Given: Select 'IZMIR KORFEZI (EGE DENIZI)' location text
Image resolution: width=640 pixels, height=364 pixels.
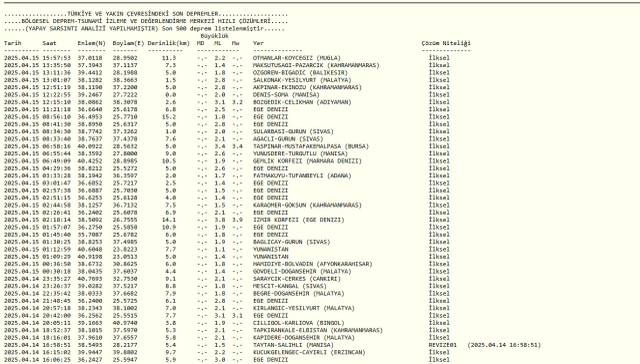Looking at the screenshot, I should (x=298, y=220).
